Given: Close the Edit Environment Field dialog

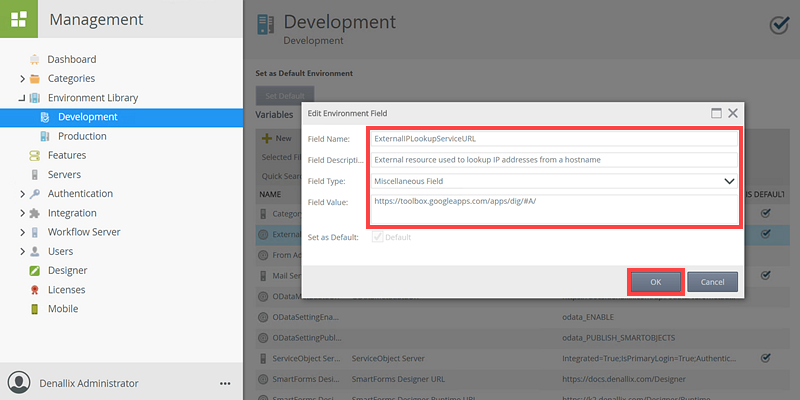Looking at the screenshot, I should coord(733,113).
